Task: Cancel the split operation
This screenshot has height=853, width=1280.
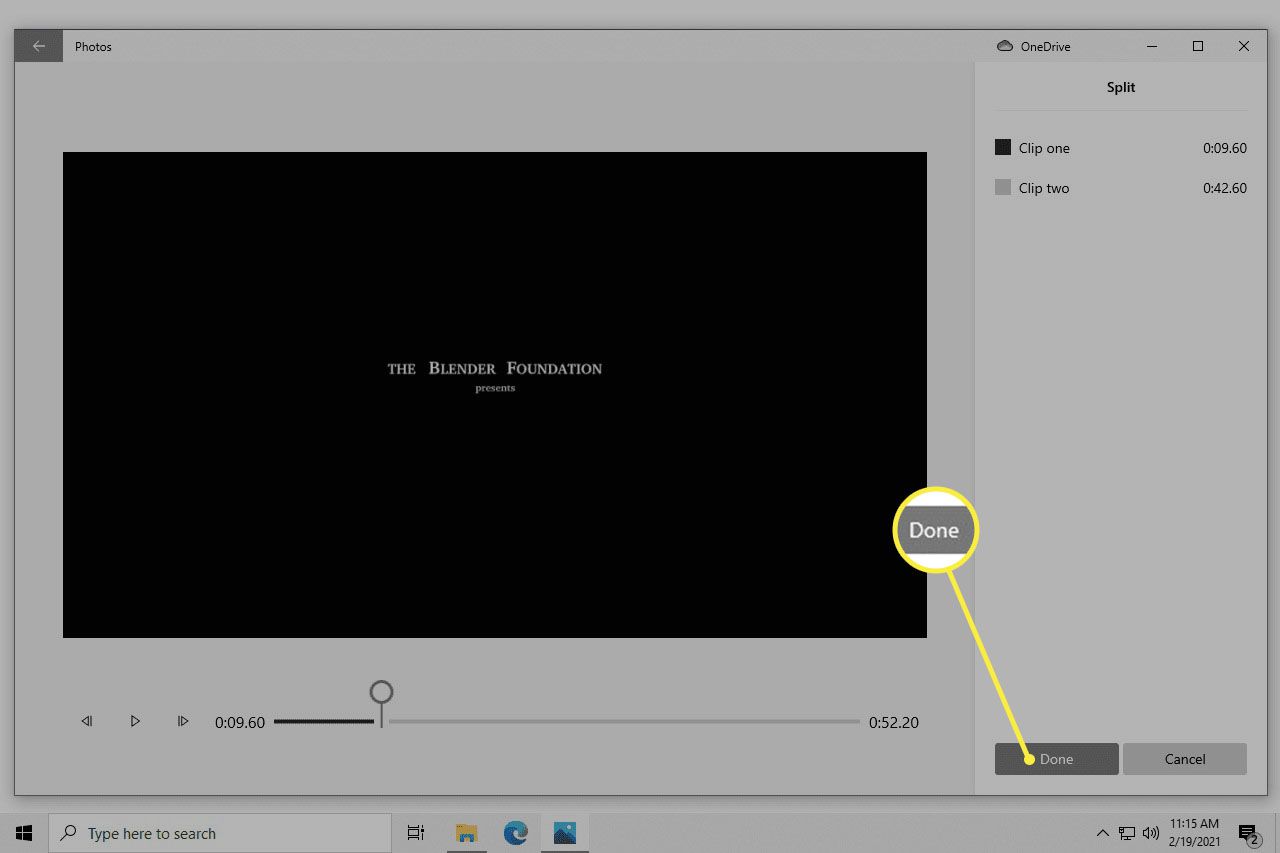Action: pos(1185,759)
